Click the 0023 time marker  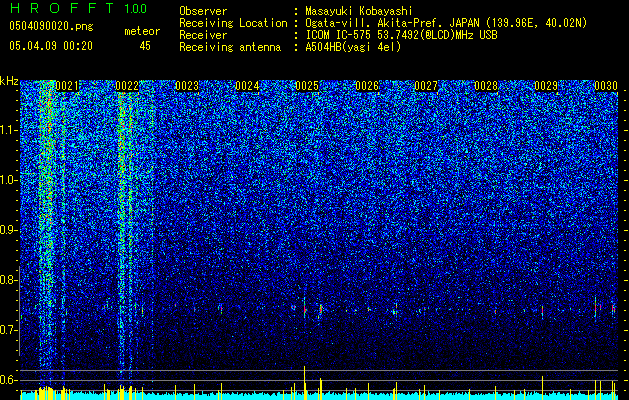[187, 86]
